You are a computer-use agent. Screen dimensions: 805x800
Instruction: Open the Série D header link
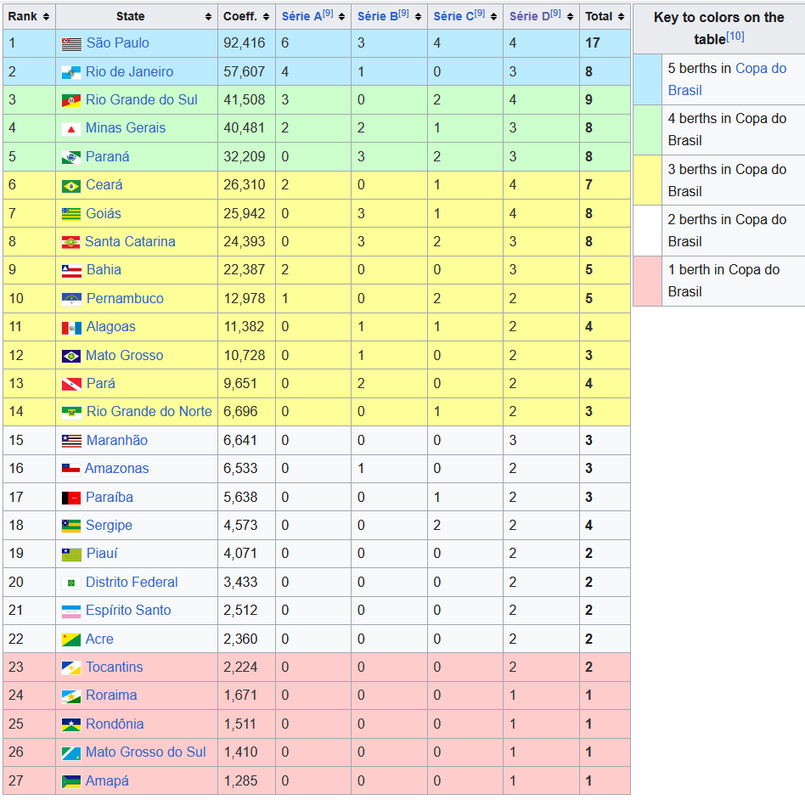coord(529,16)
